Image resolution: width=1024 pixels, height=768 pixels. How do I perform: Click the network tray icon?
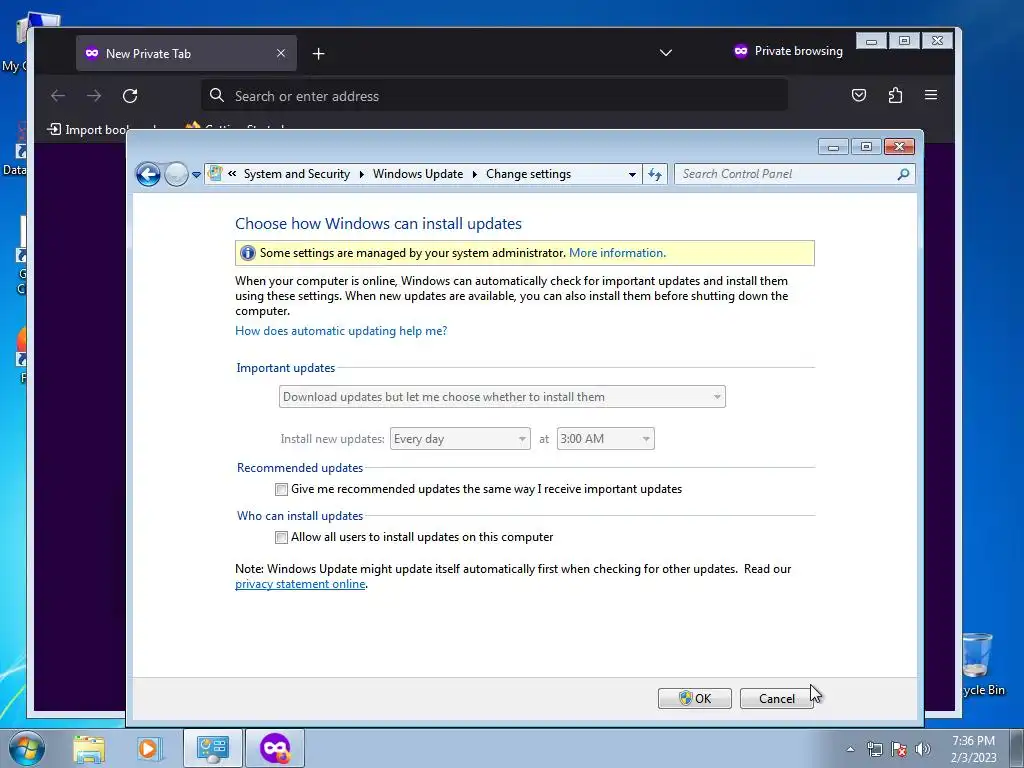tap(874, 749)
